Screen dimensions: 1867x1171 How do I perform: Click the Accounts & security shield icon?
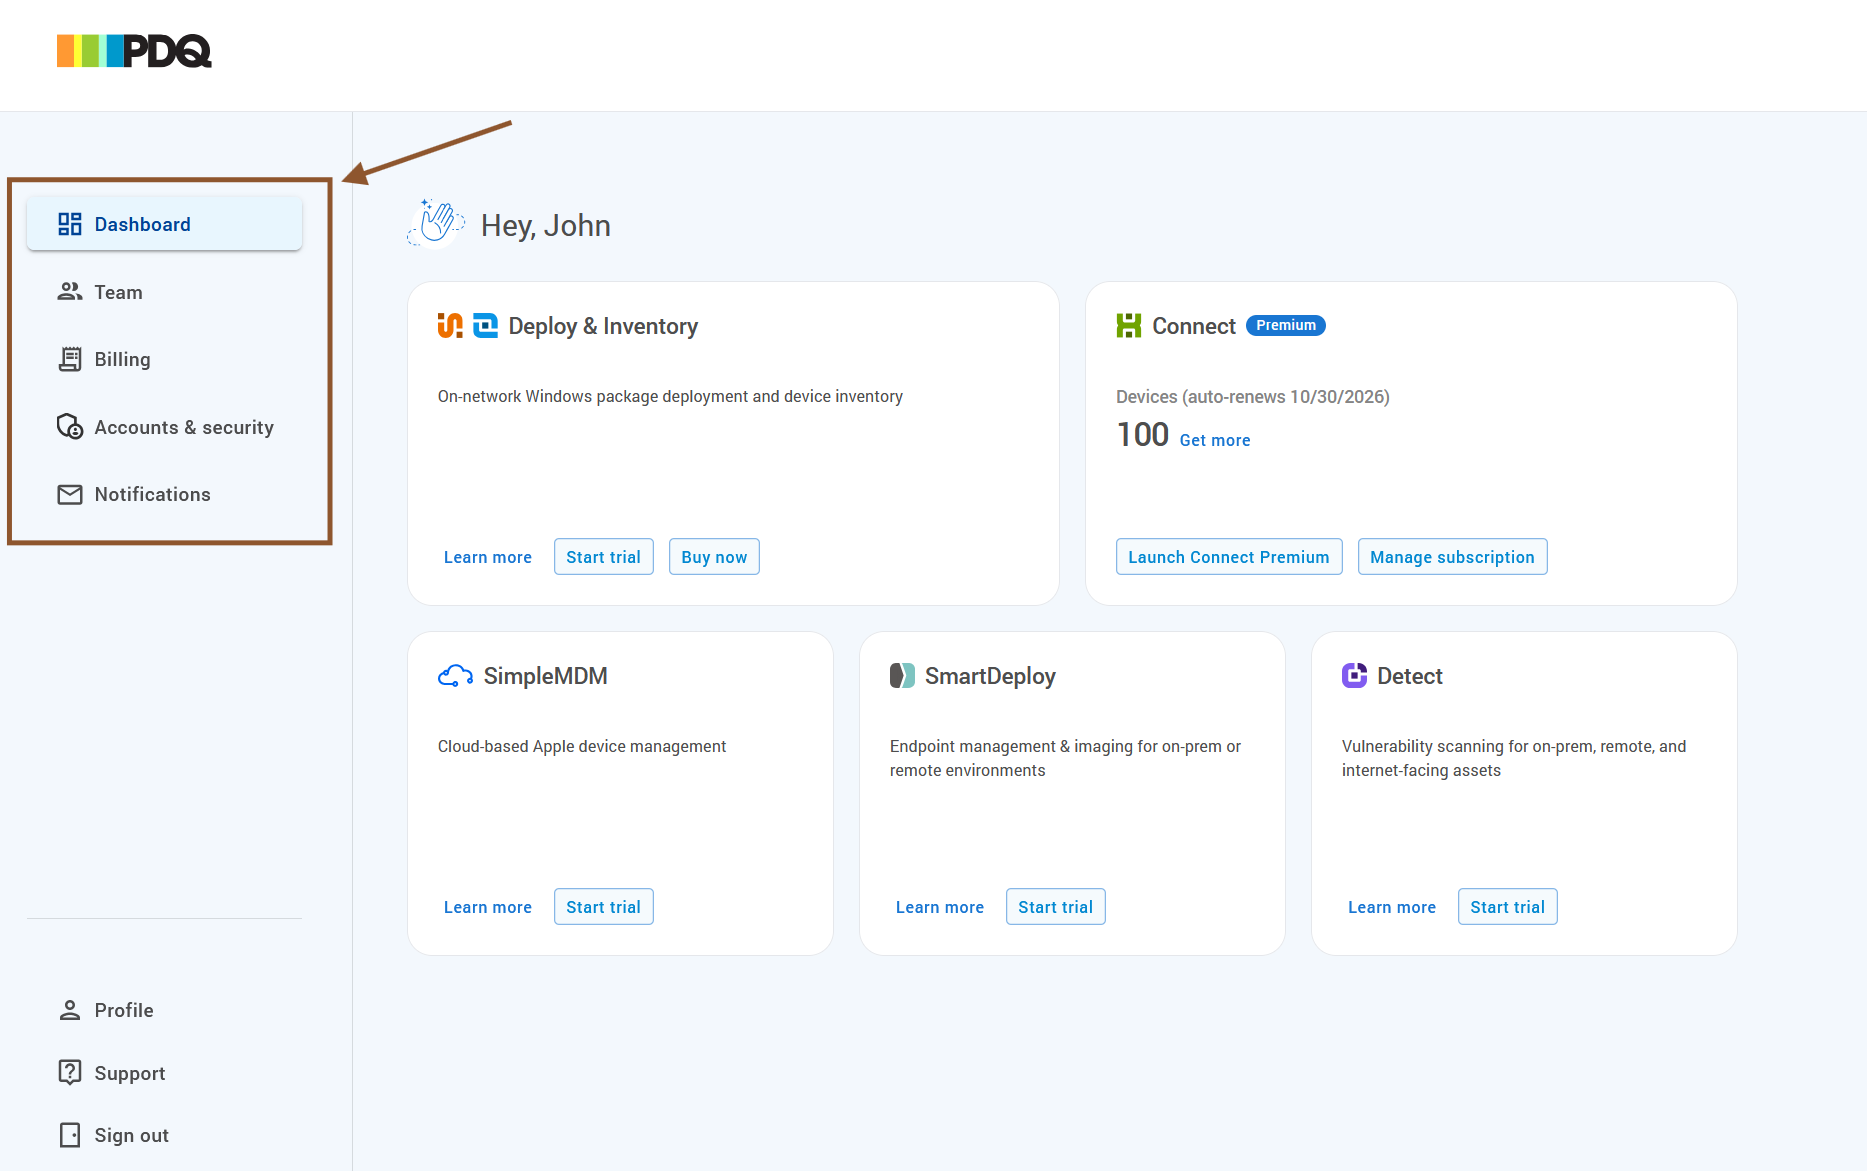coord(70,427)
